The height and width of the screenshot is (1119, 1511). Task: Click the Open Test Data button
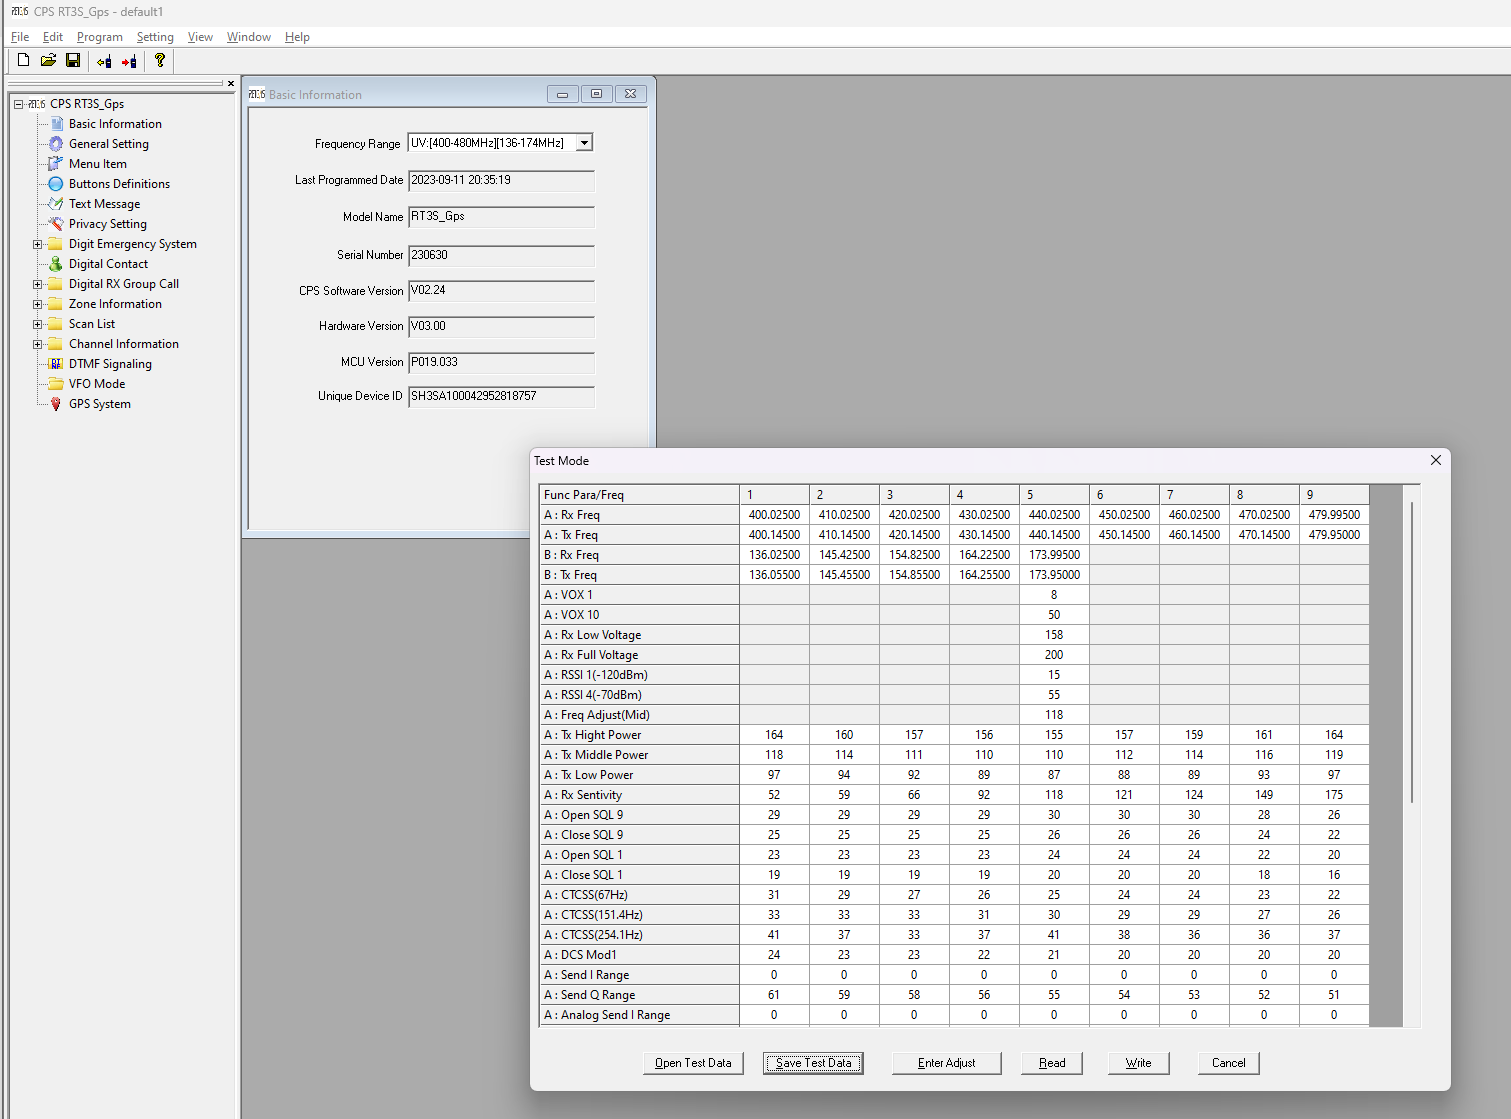(693, 1063)
